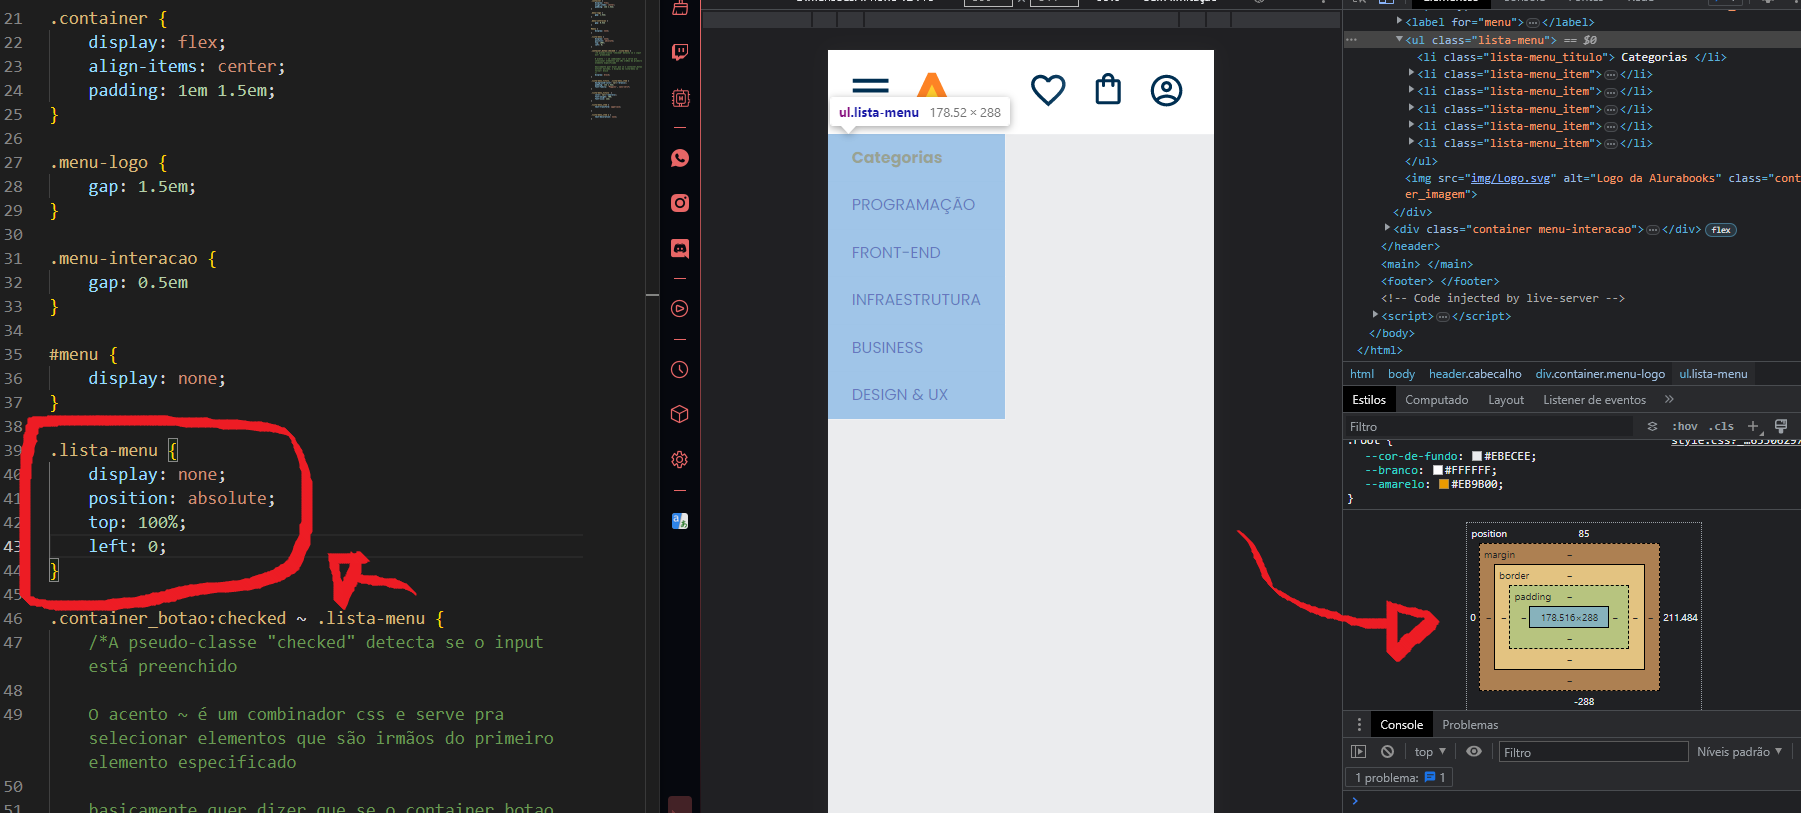Click the DESIGN & UX menu link
1801x813 pixels.
click(900, 395)
